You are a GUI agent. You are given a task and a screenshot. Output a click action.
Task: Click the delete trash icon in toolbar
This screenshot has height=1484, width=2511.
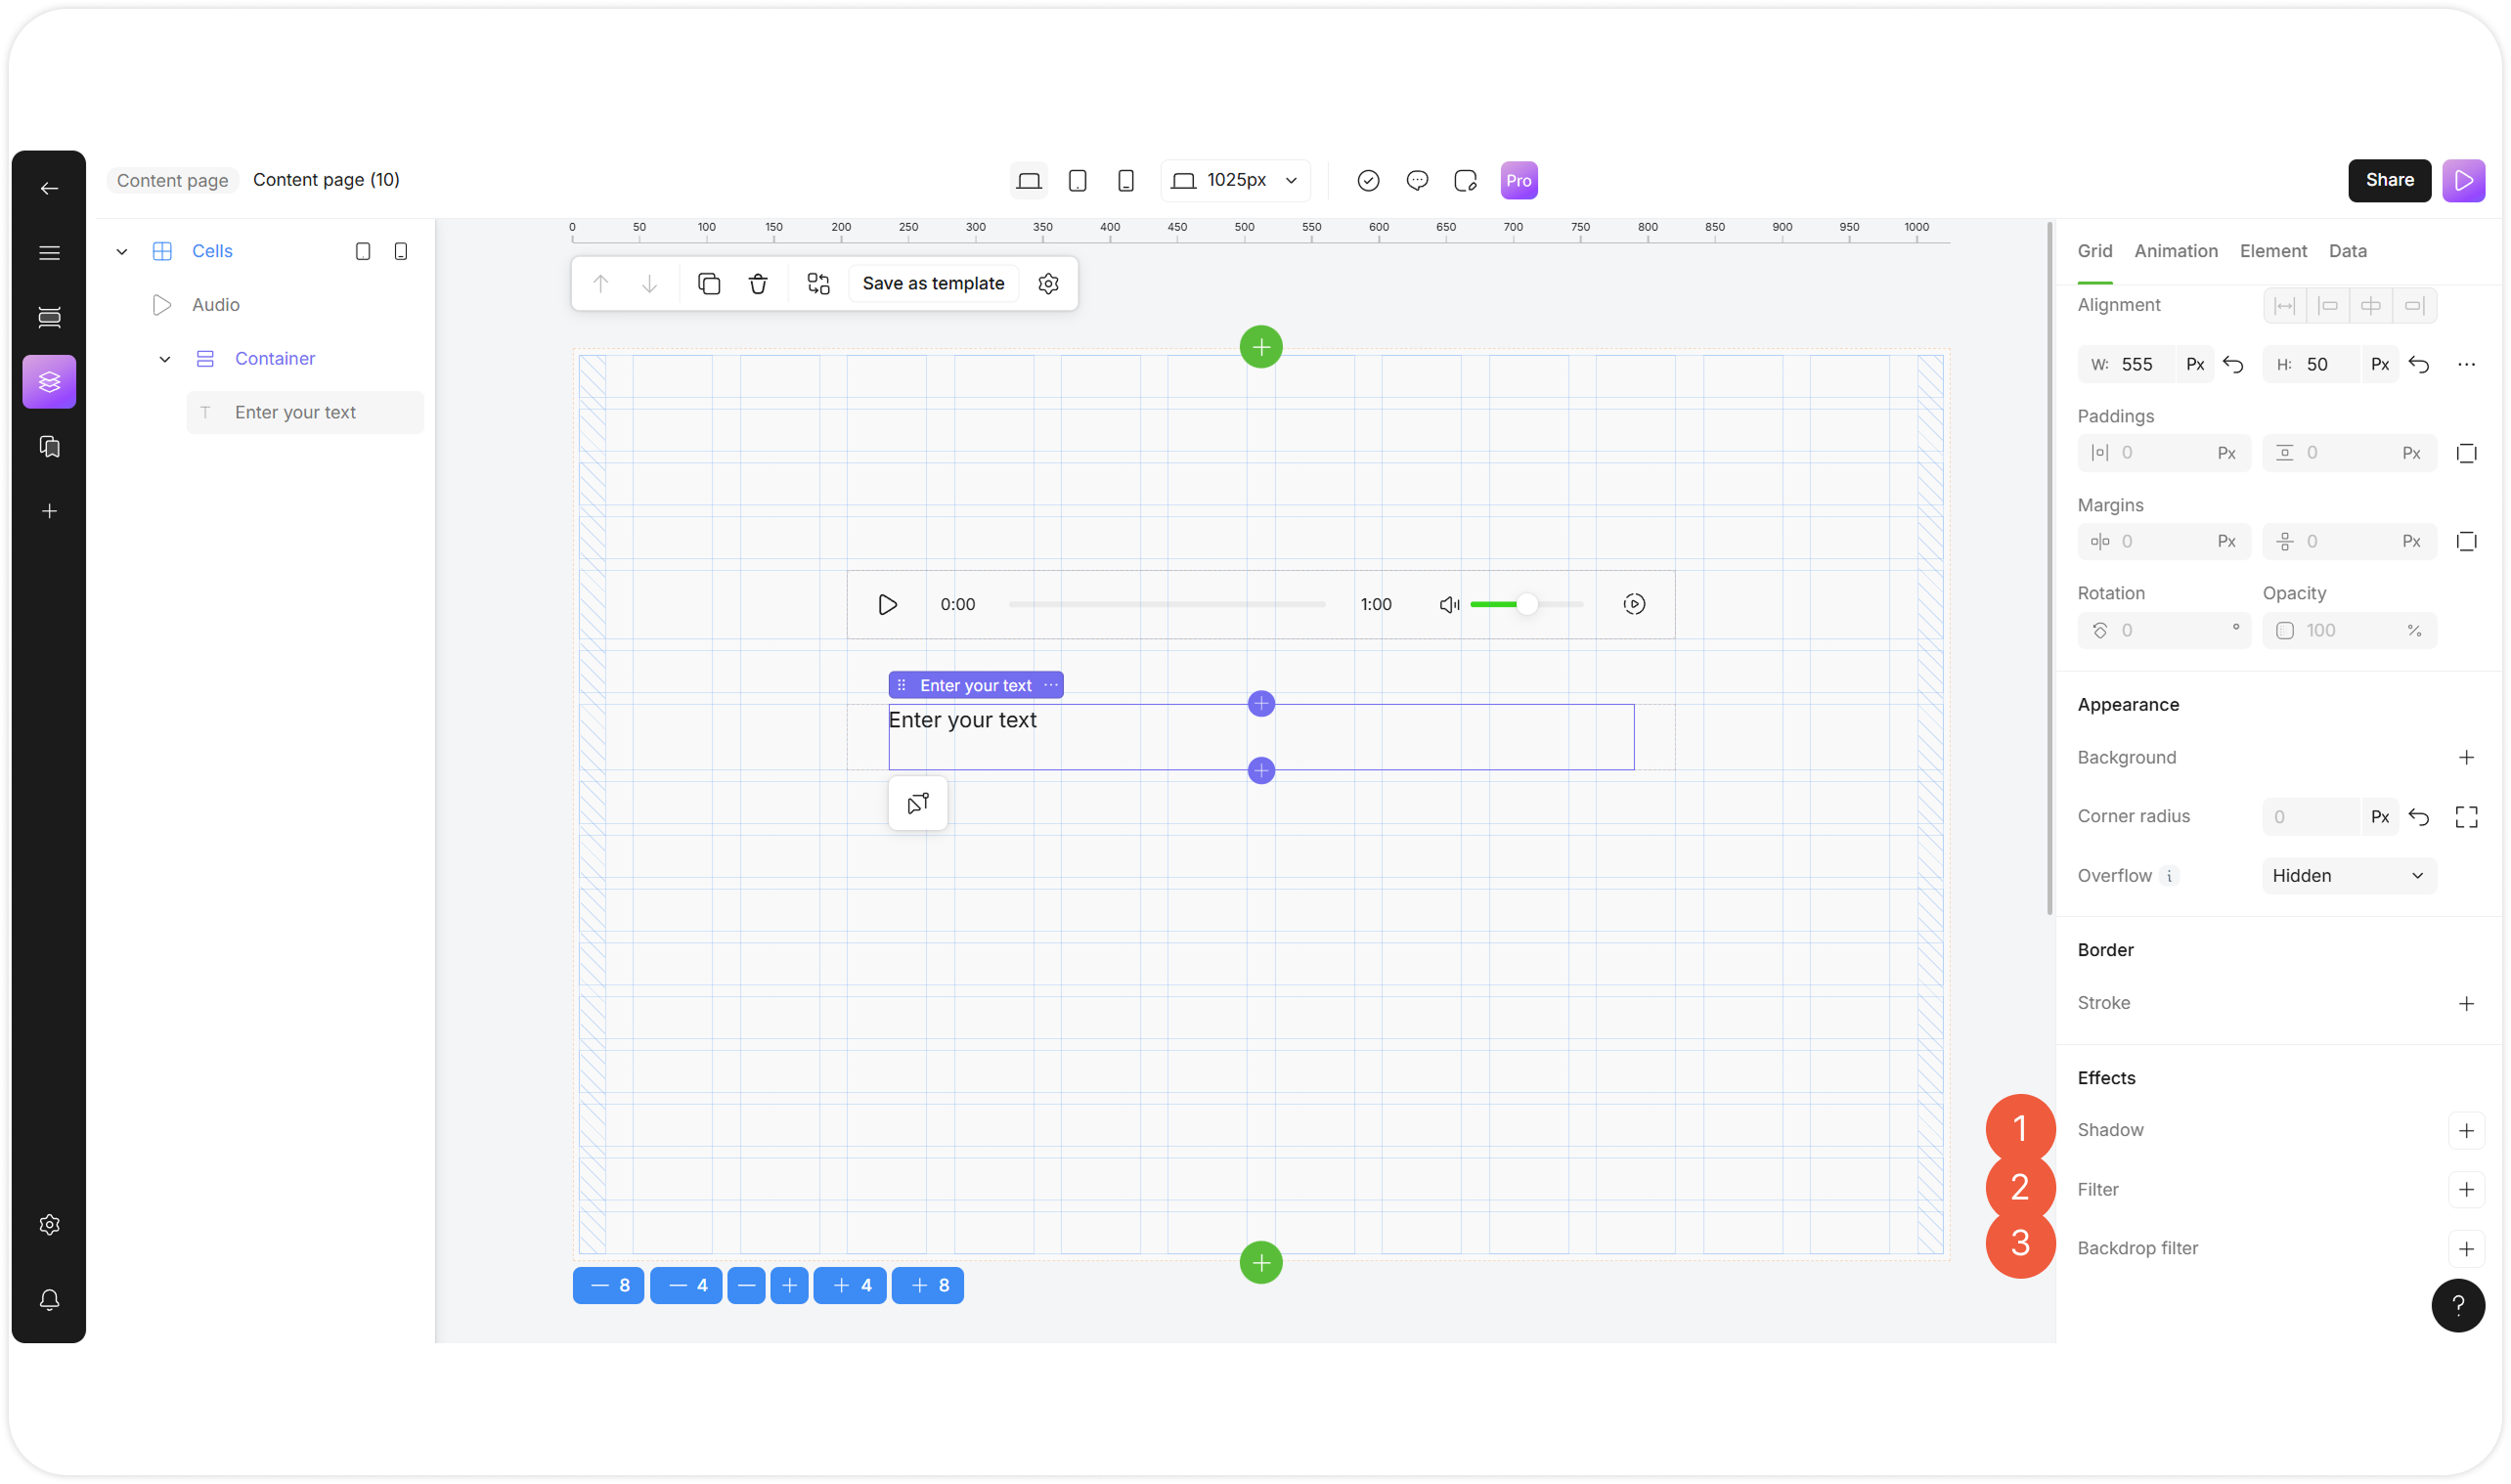pyautogui.click(x=758, y=284)
